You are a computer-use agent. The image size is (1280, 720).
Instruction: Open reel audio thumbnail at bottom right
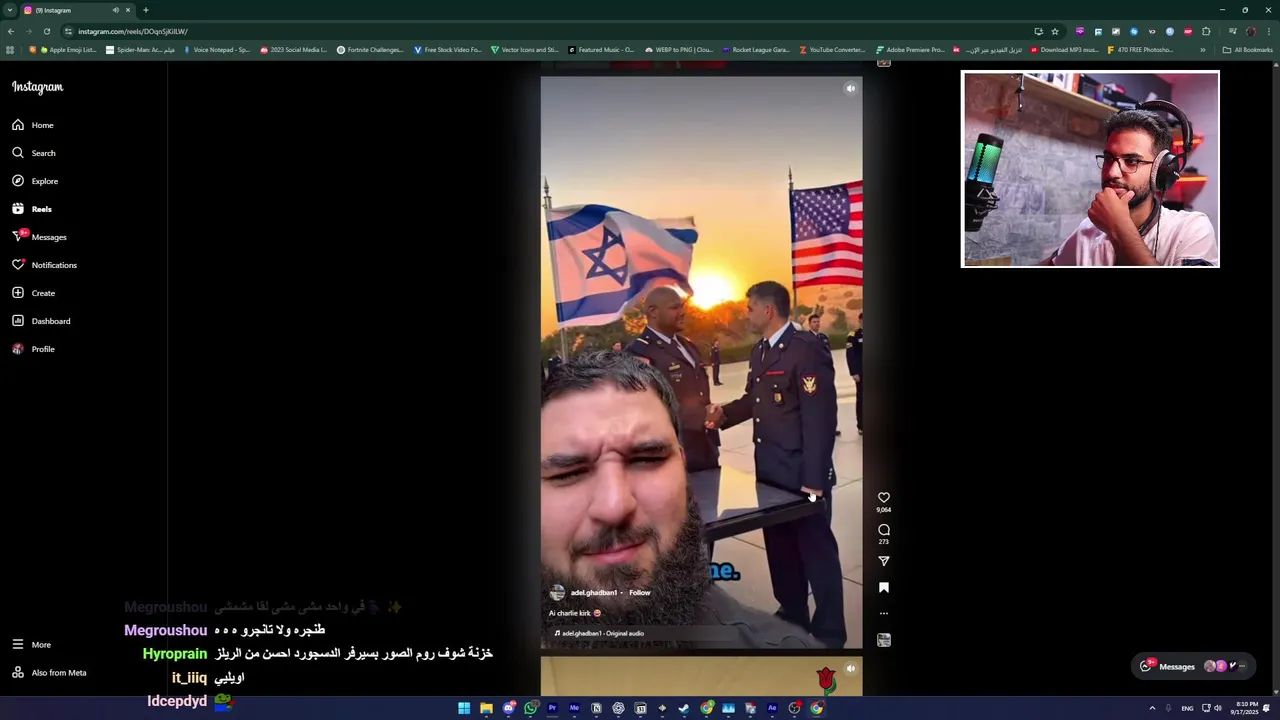tap(883, 640)
